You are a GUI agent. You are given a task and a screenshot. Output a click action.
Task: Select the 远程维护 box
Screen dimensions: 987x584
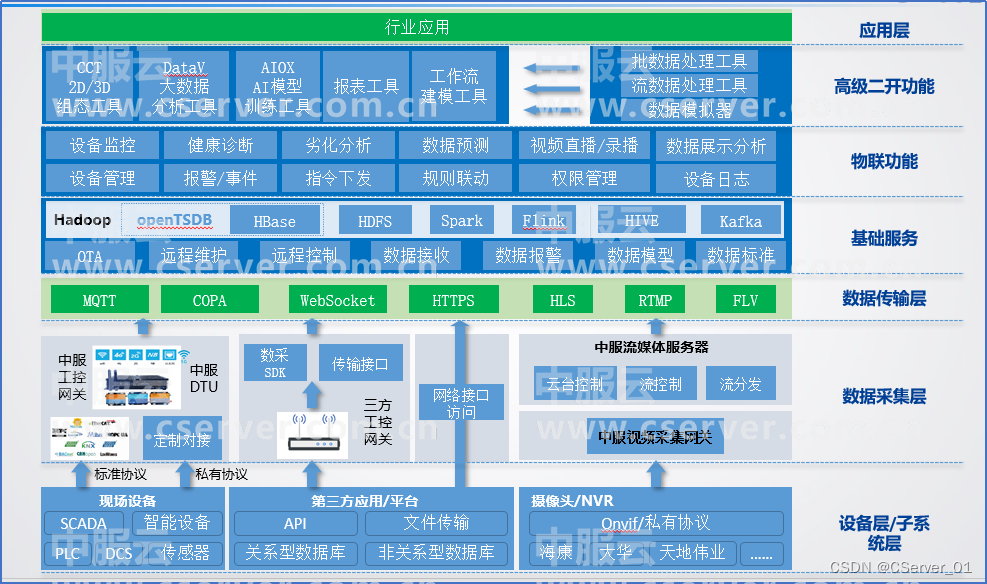pos(194,255)
